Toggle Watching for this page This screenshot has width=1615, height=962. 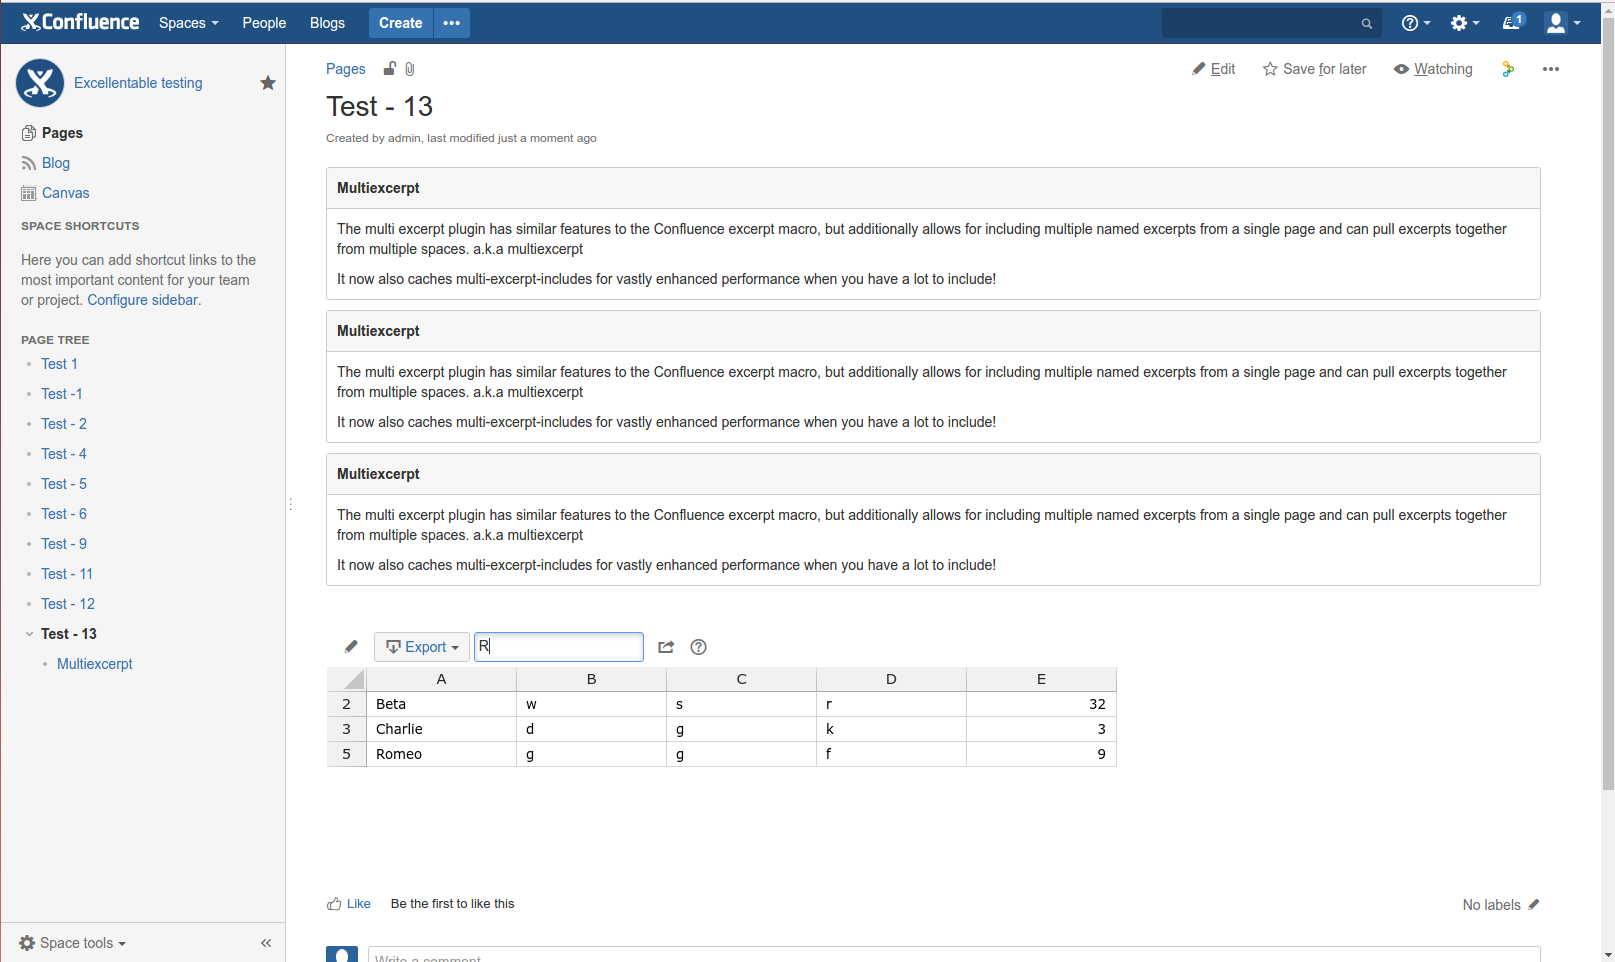point(1433,69)
